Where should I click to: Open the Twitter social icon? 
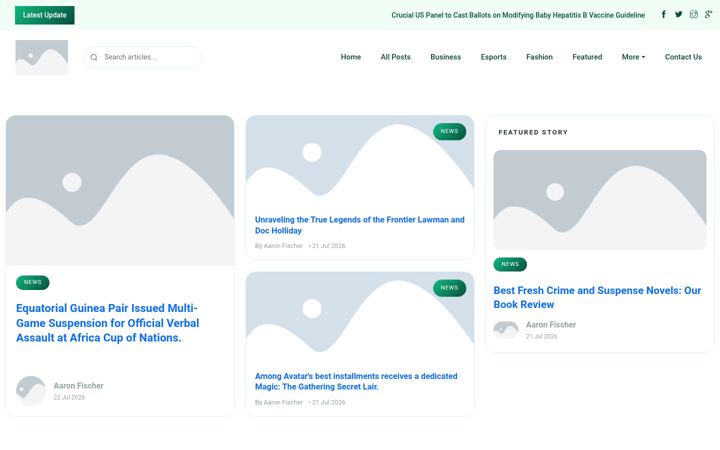(679, 14)
